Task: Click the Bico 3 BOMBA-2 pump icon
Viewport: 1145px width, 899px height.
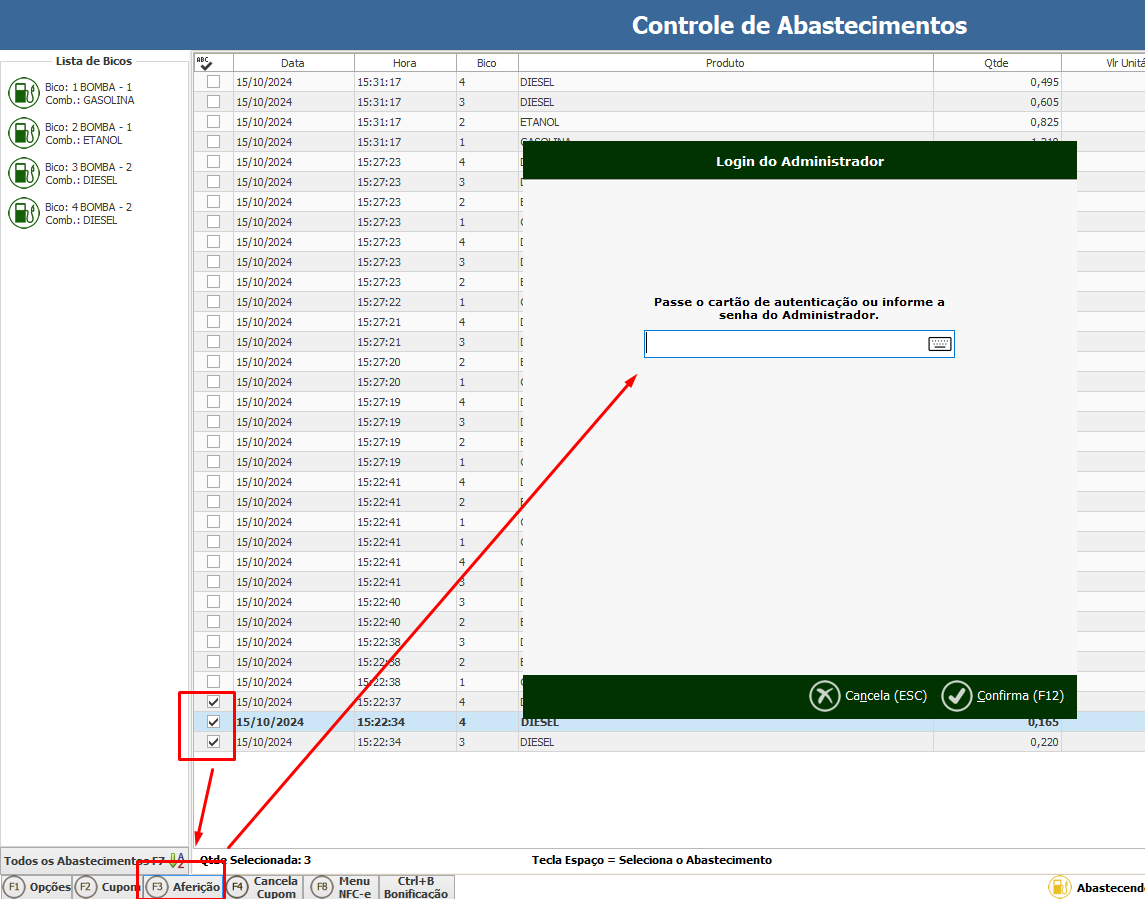Action: 23,173
